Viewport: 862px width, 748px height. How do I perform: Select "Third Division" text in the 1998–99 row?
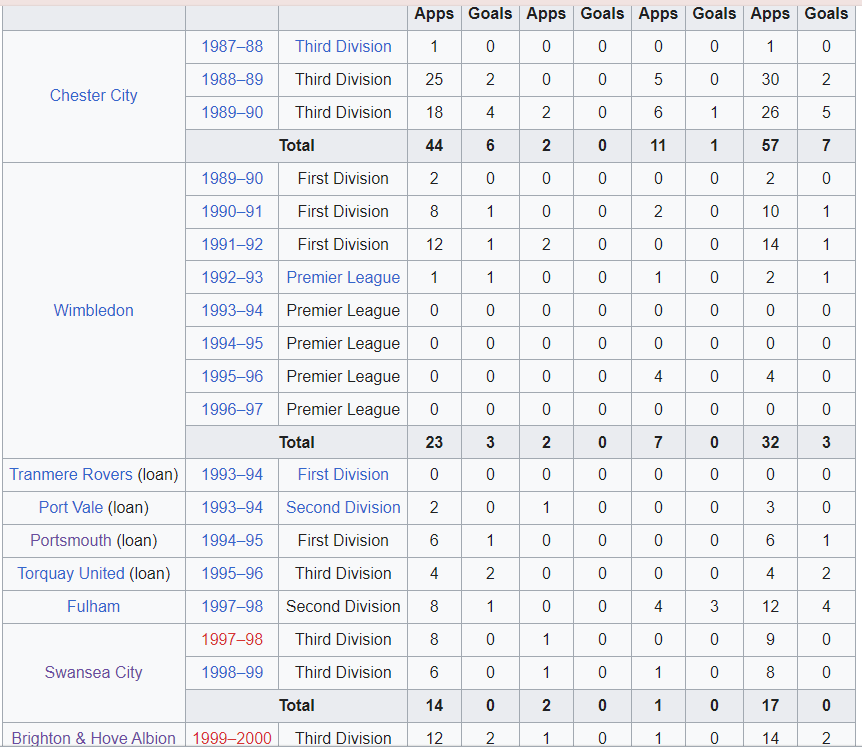tap(343, 672)
